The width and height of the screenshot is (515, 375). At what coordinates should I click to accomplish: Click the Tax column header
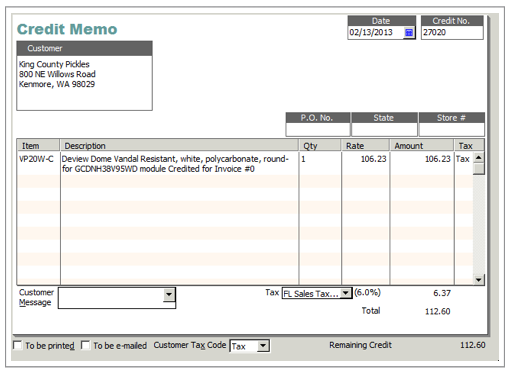click(x=468, y=146)
